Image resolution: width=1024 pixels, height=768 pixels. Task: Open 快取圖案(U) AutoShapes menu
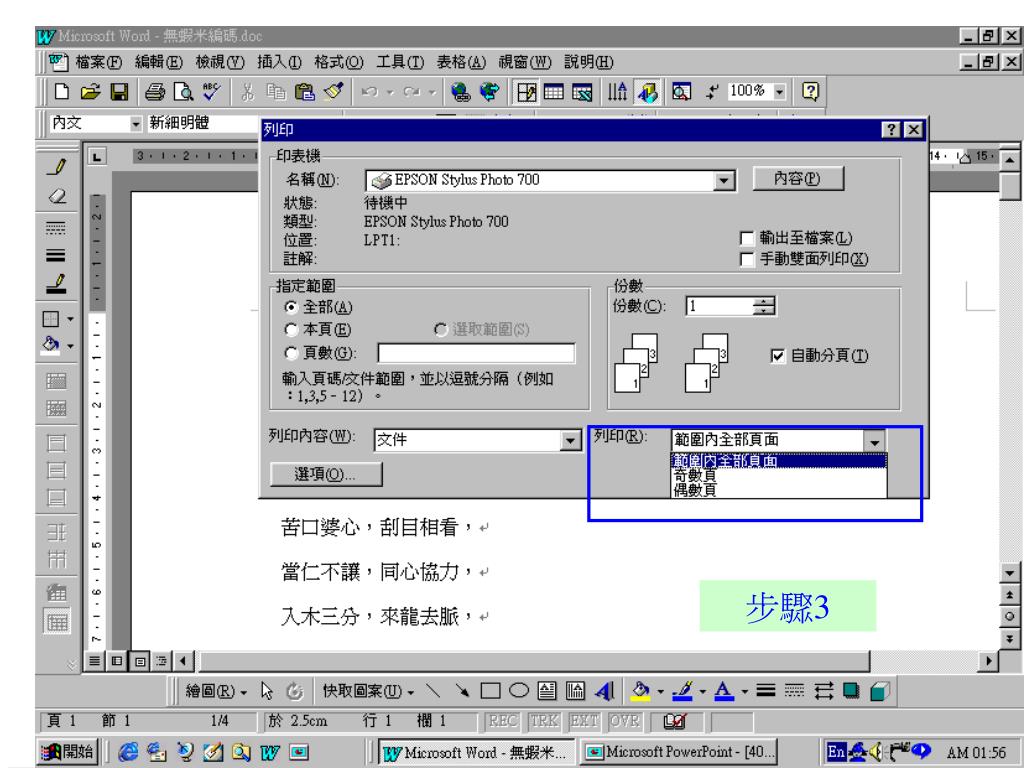(x=368, y=691)
